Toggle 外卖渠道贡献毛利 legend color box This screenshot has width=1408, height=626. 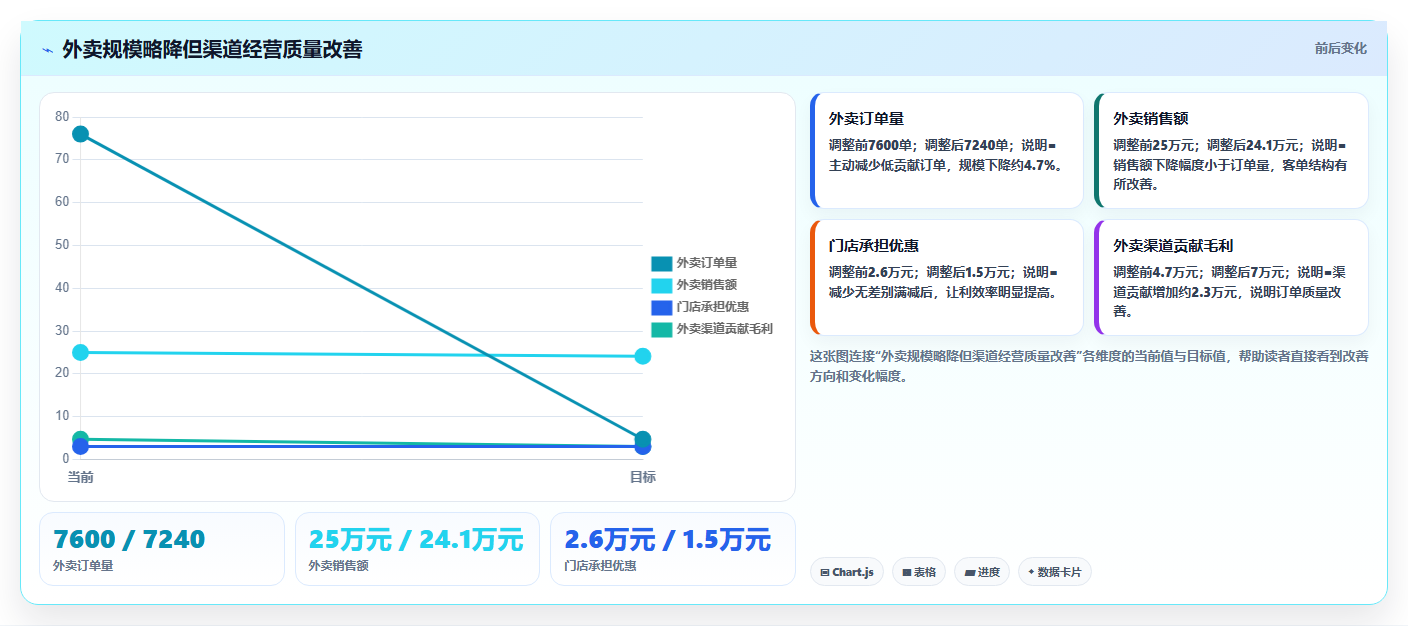tap(661, 329)
